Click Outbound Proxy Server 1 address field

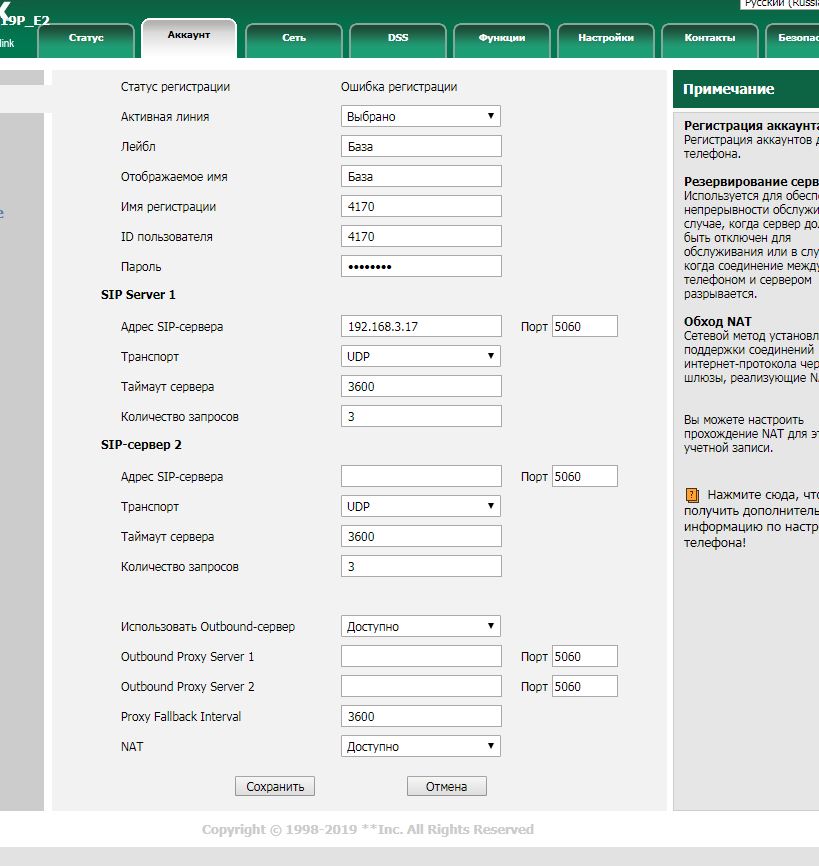420,657
